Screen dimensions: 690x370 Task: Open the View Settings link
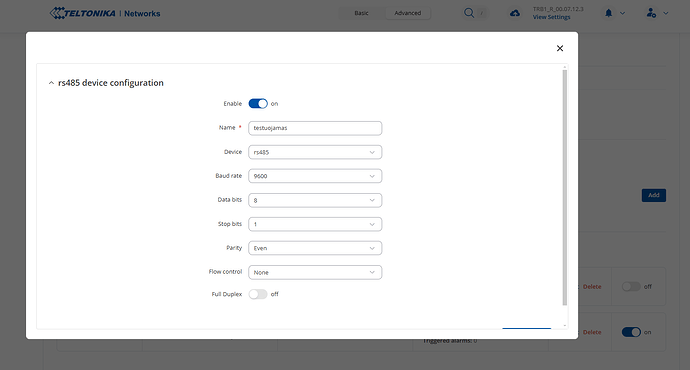pyautogui.click(x=551, y=17)
